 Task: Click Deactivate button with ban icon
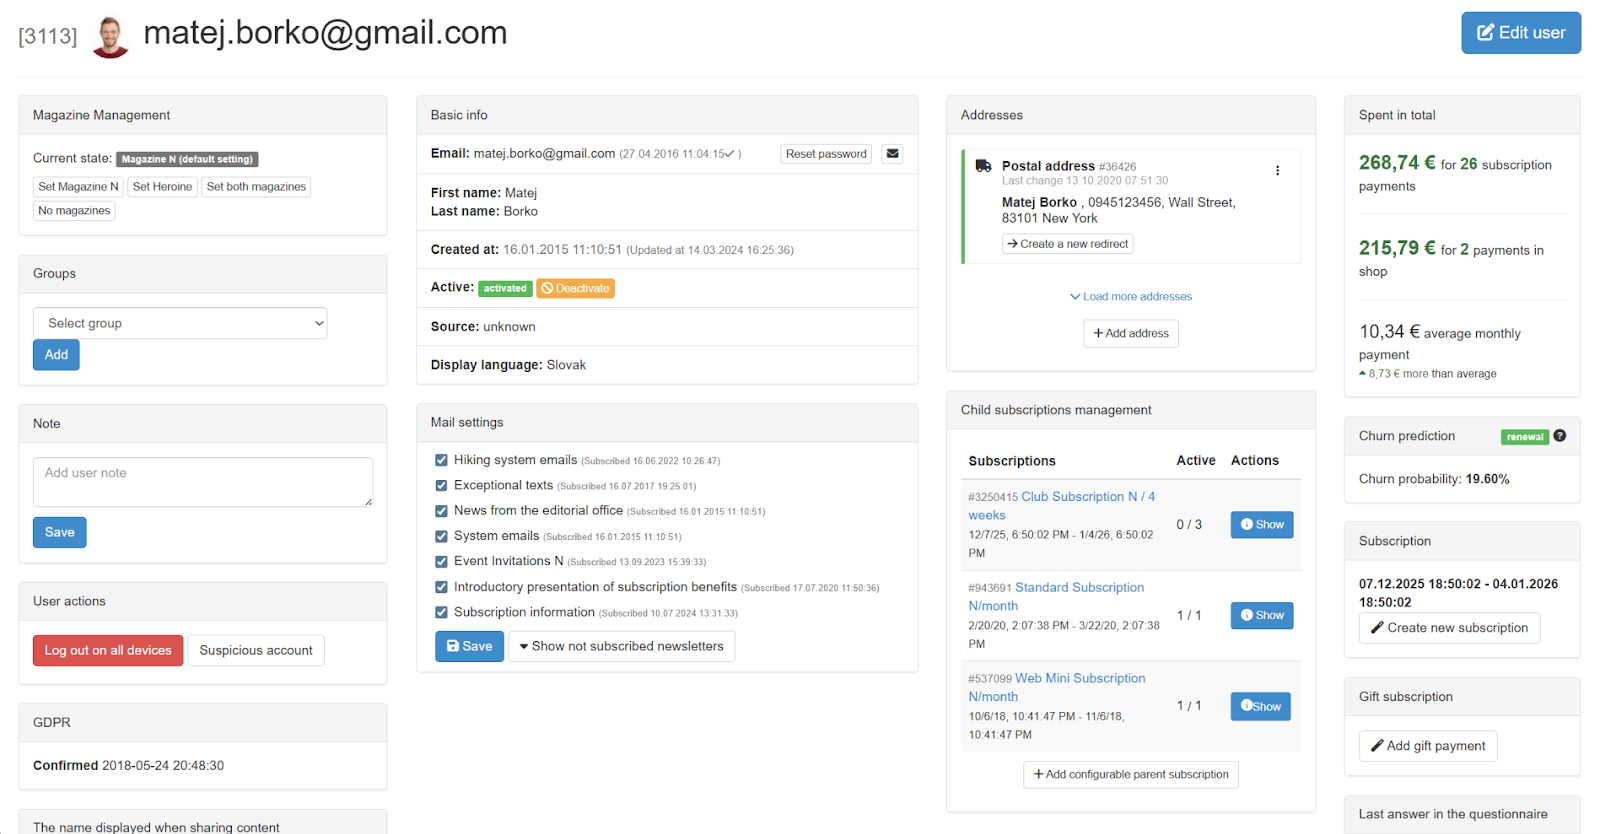point(575,289)
